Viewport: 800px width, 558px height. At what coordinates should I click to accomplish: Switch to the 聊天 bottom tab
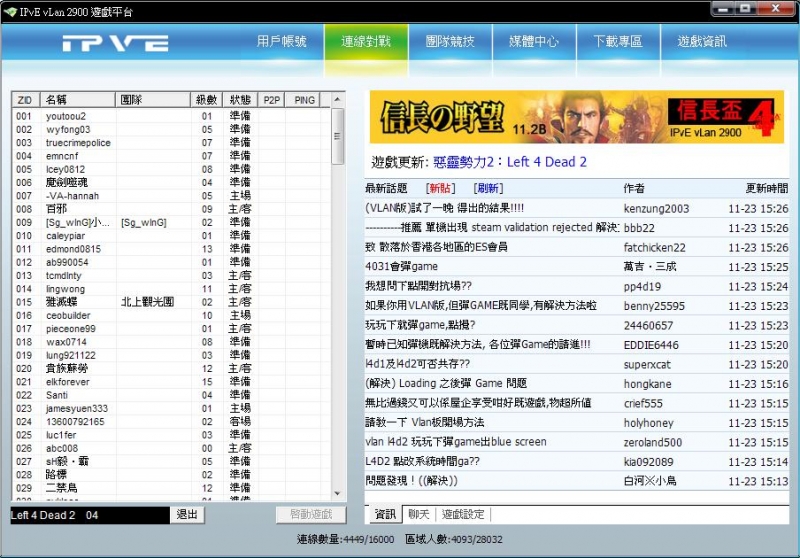pos(418,514)
